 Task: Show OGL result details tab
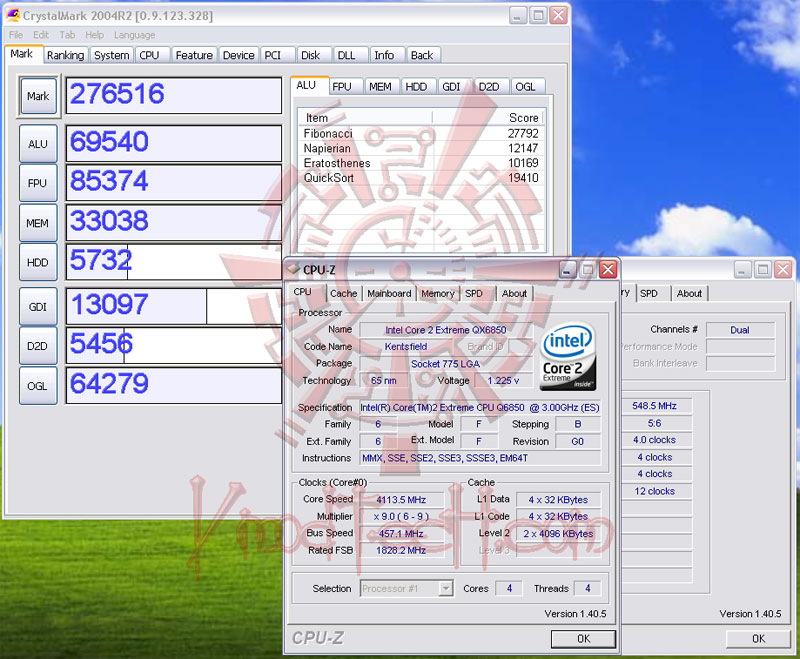pos(526,87)
